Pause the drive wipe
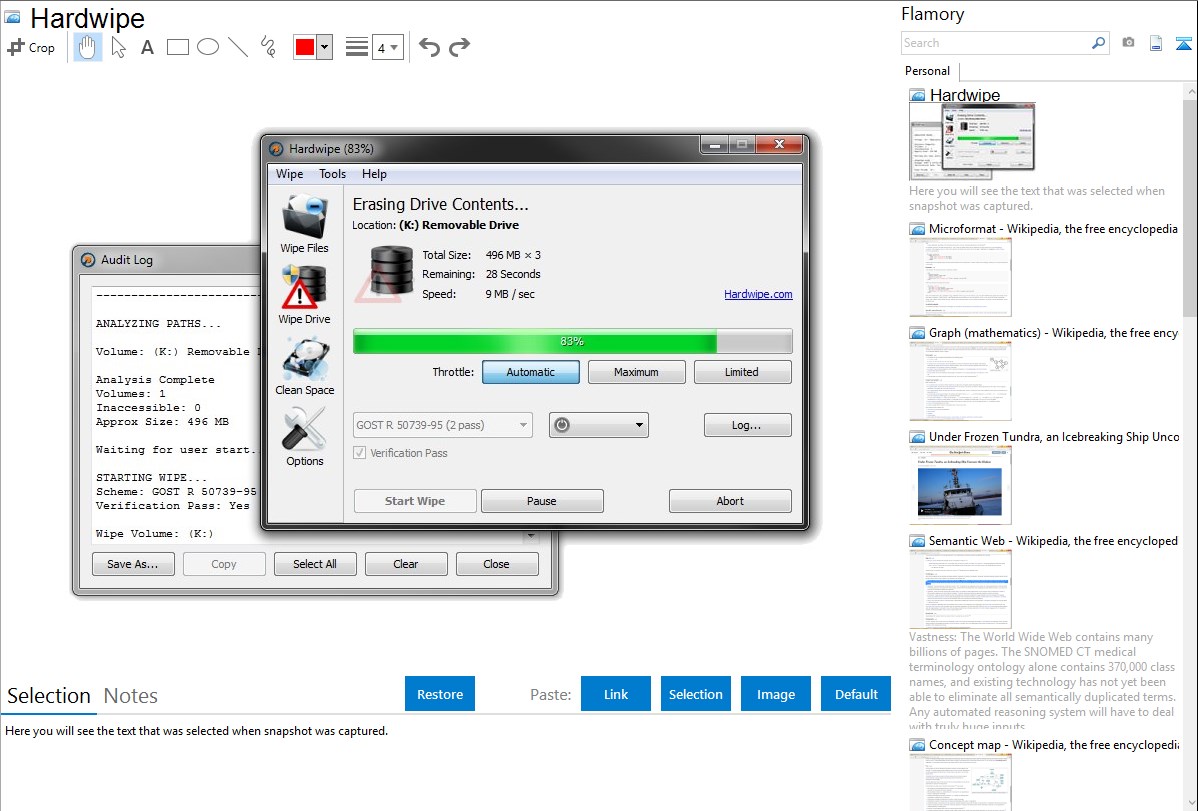The height and width of the screenshot is (811, 1198). click(x=542, y=501)
